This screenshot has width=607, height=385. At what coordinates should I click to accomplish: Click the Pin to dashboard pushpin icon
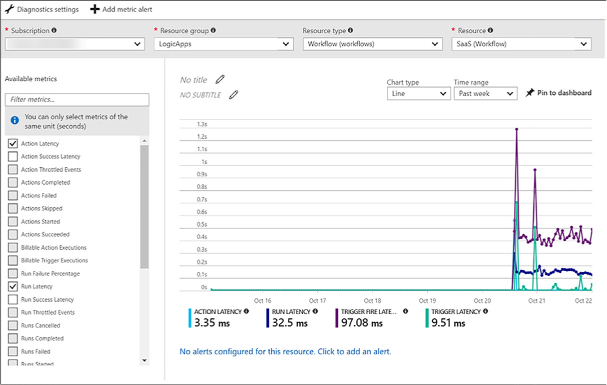coord(530,92)
